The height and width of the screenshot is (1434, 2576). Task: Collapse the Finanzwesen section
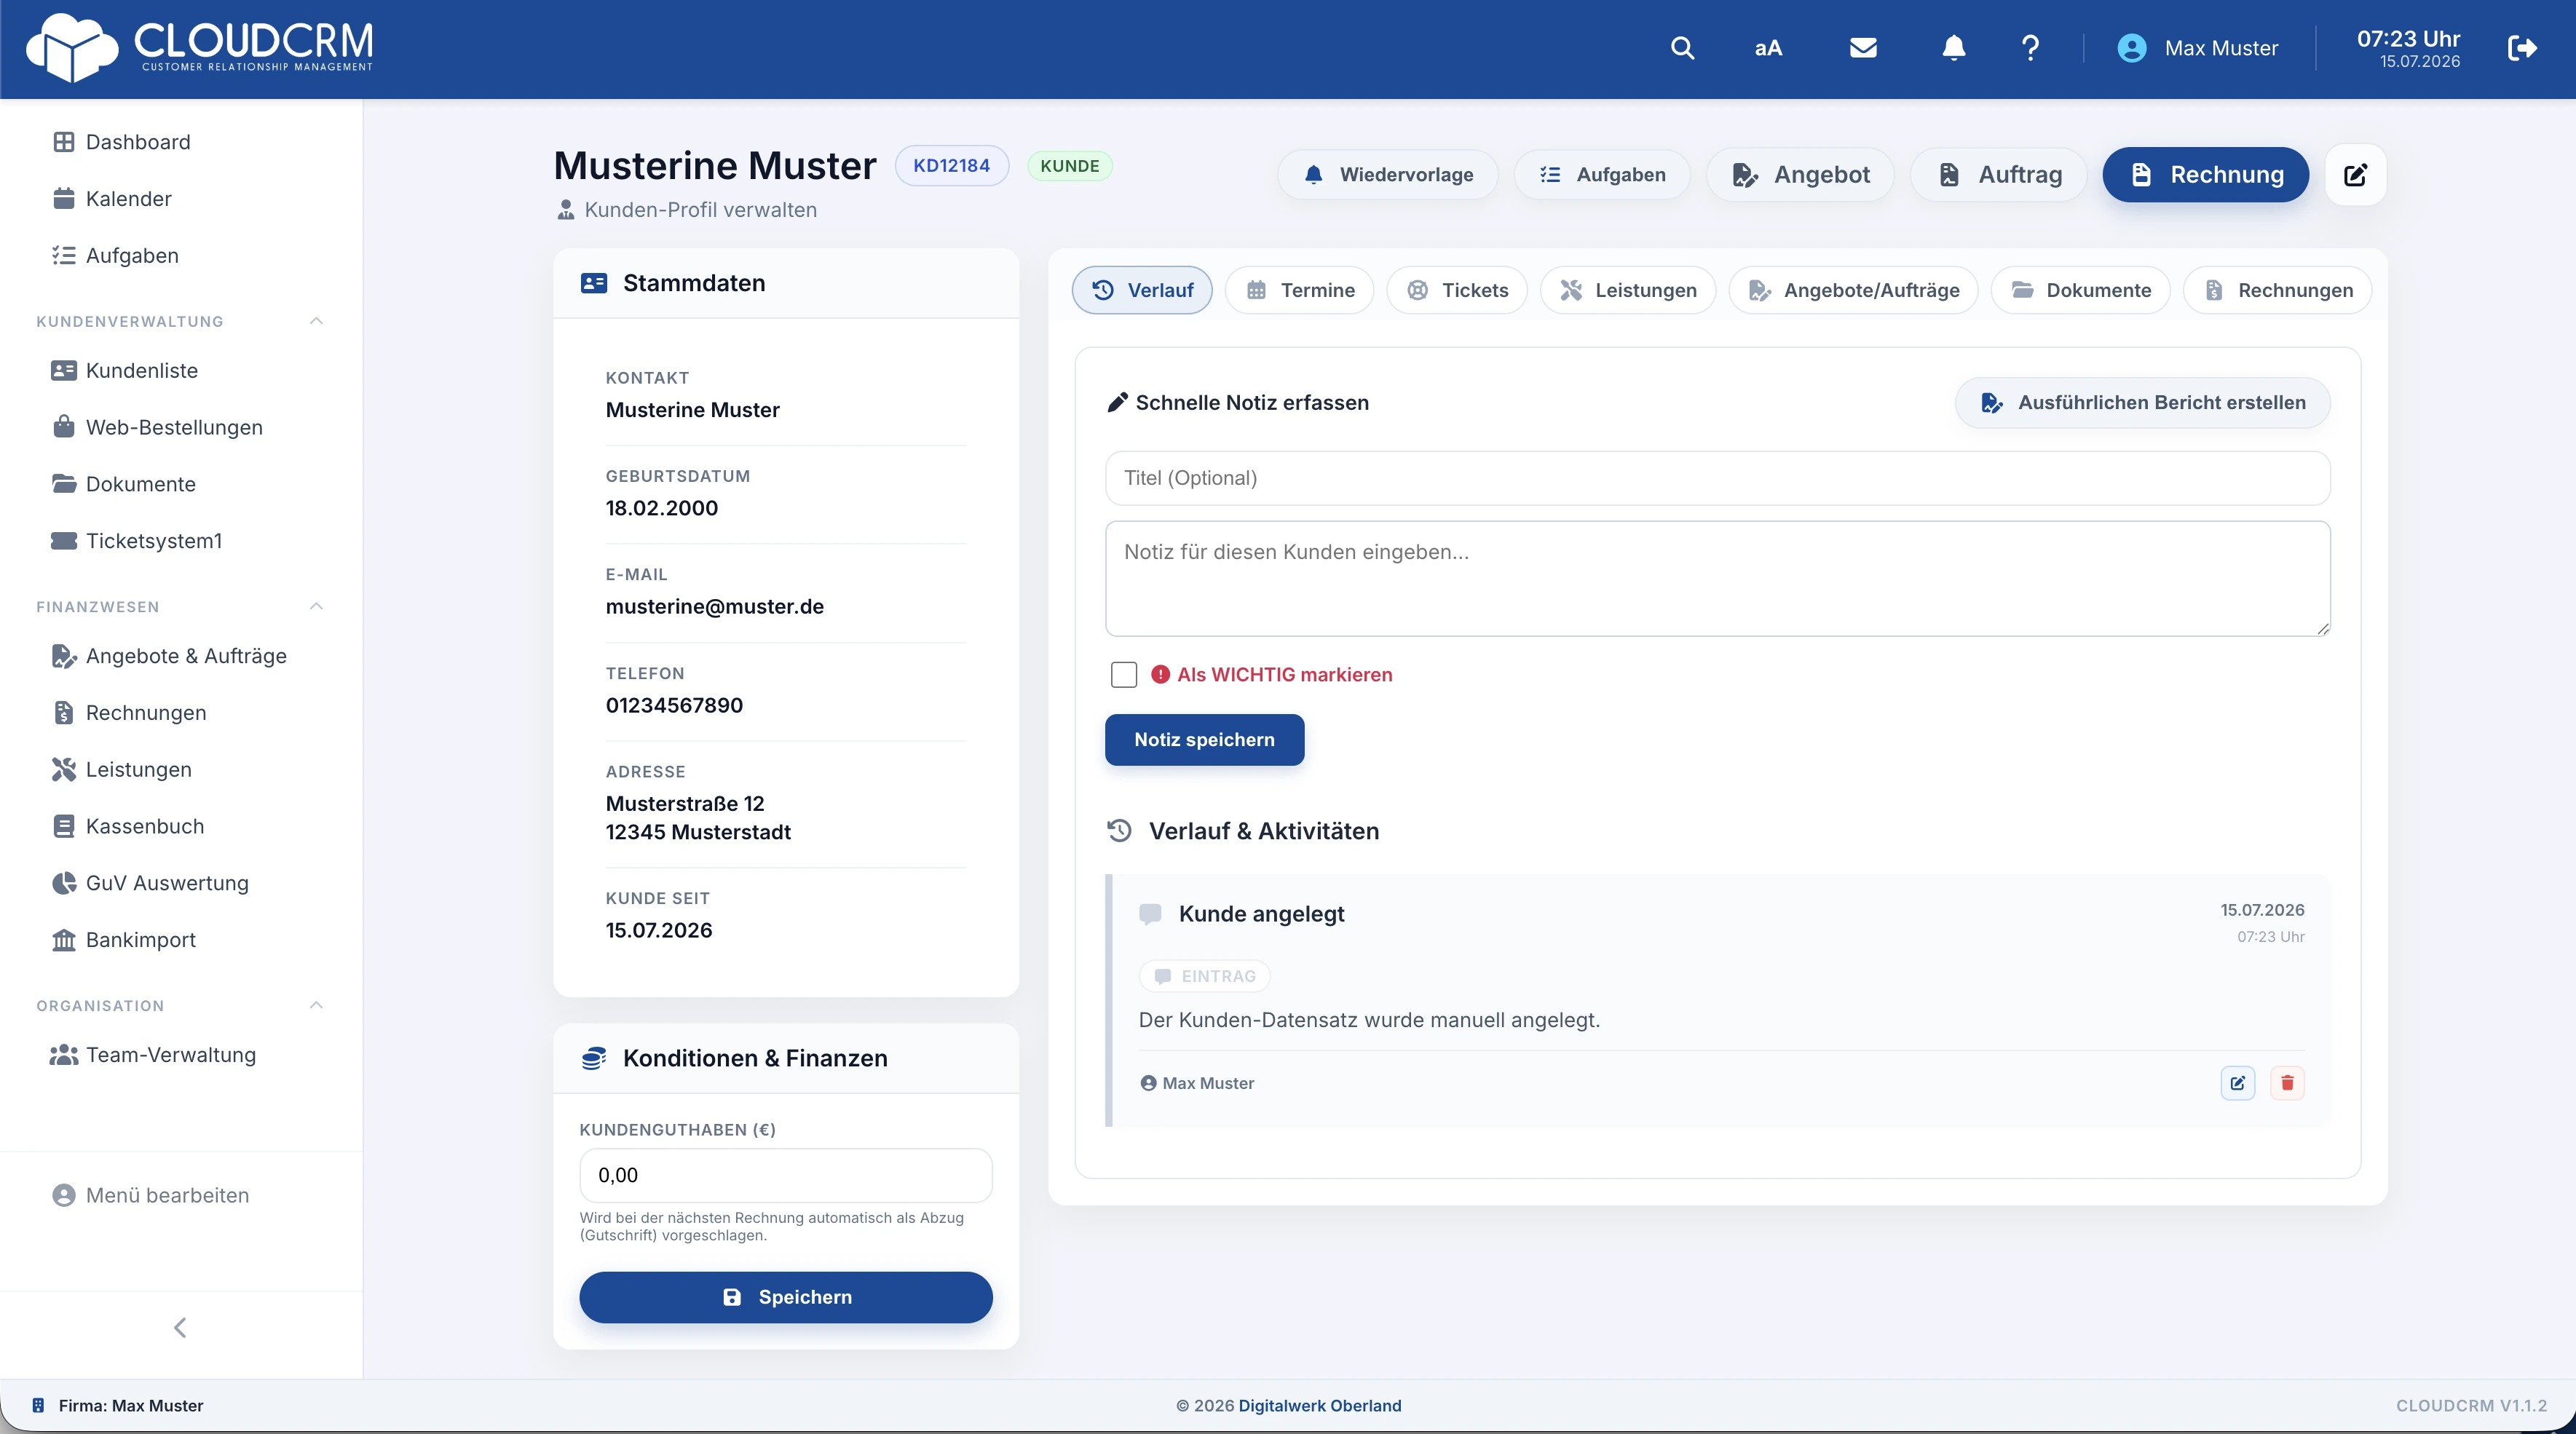coord(316,607)
